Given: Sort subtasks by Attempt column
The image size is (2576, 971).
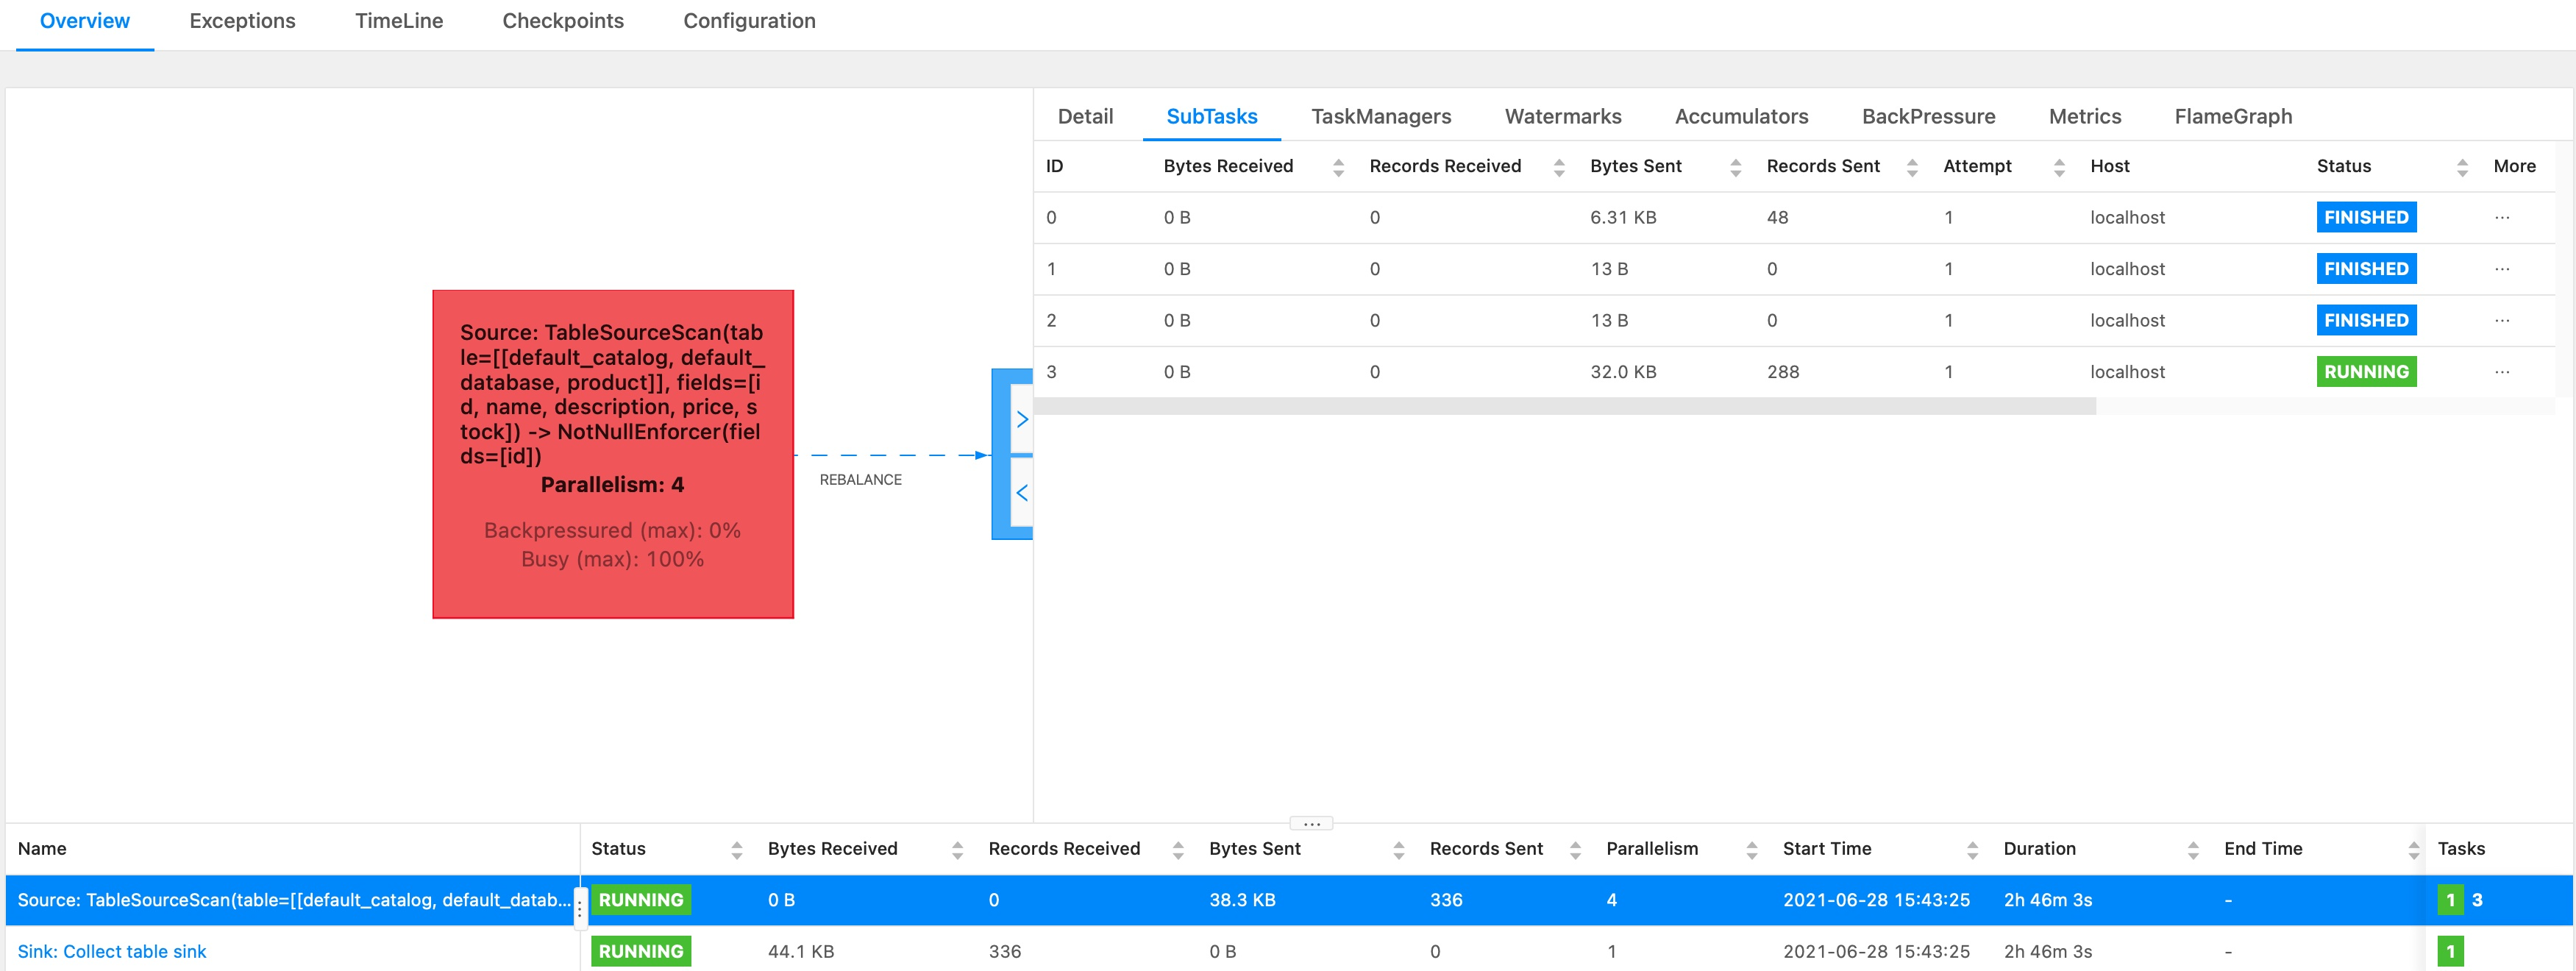Looking at the screenshot, I should (x=2058, y=167).
